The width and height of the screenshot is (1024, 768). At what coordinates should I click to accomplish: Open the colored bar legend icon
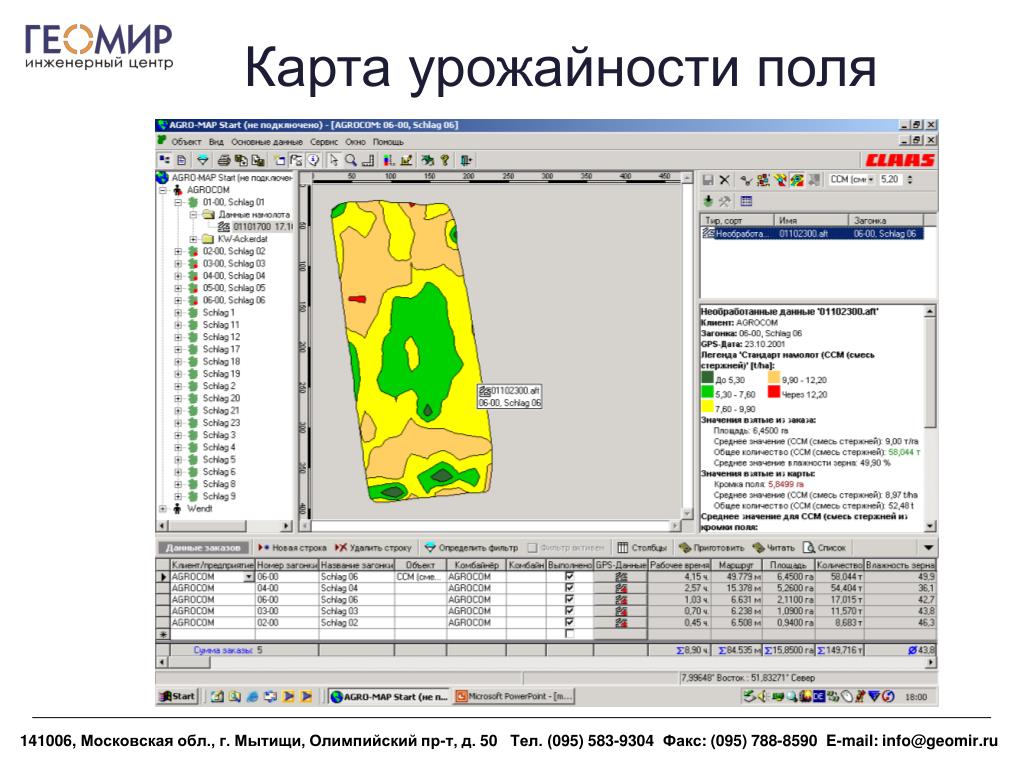pos(389,160)
